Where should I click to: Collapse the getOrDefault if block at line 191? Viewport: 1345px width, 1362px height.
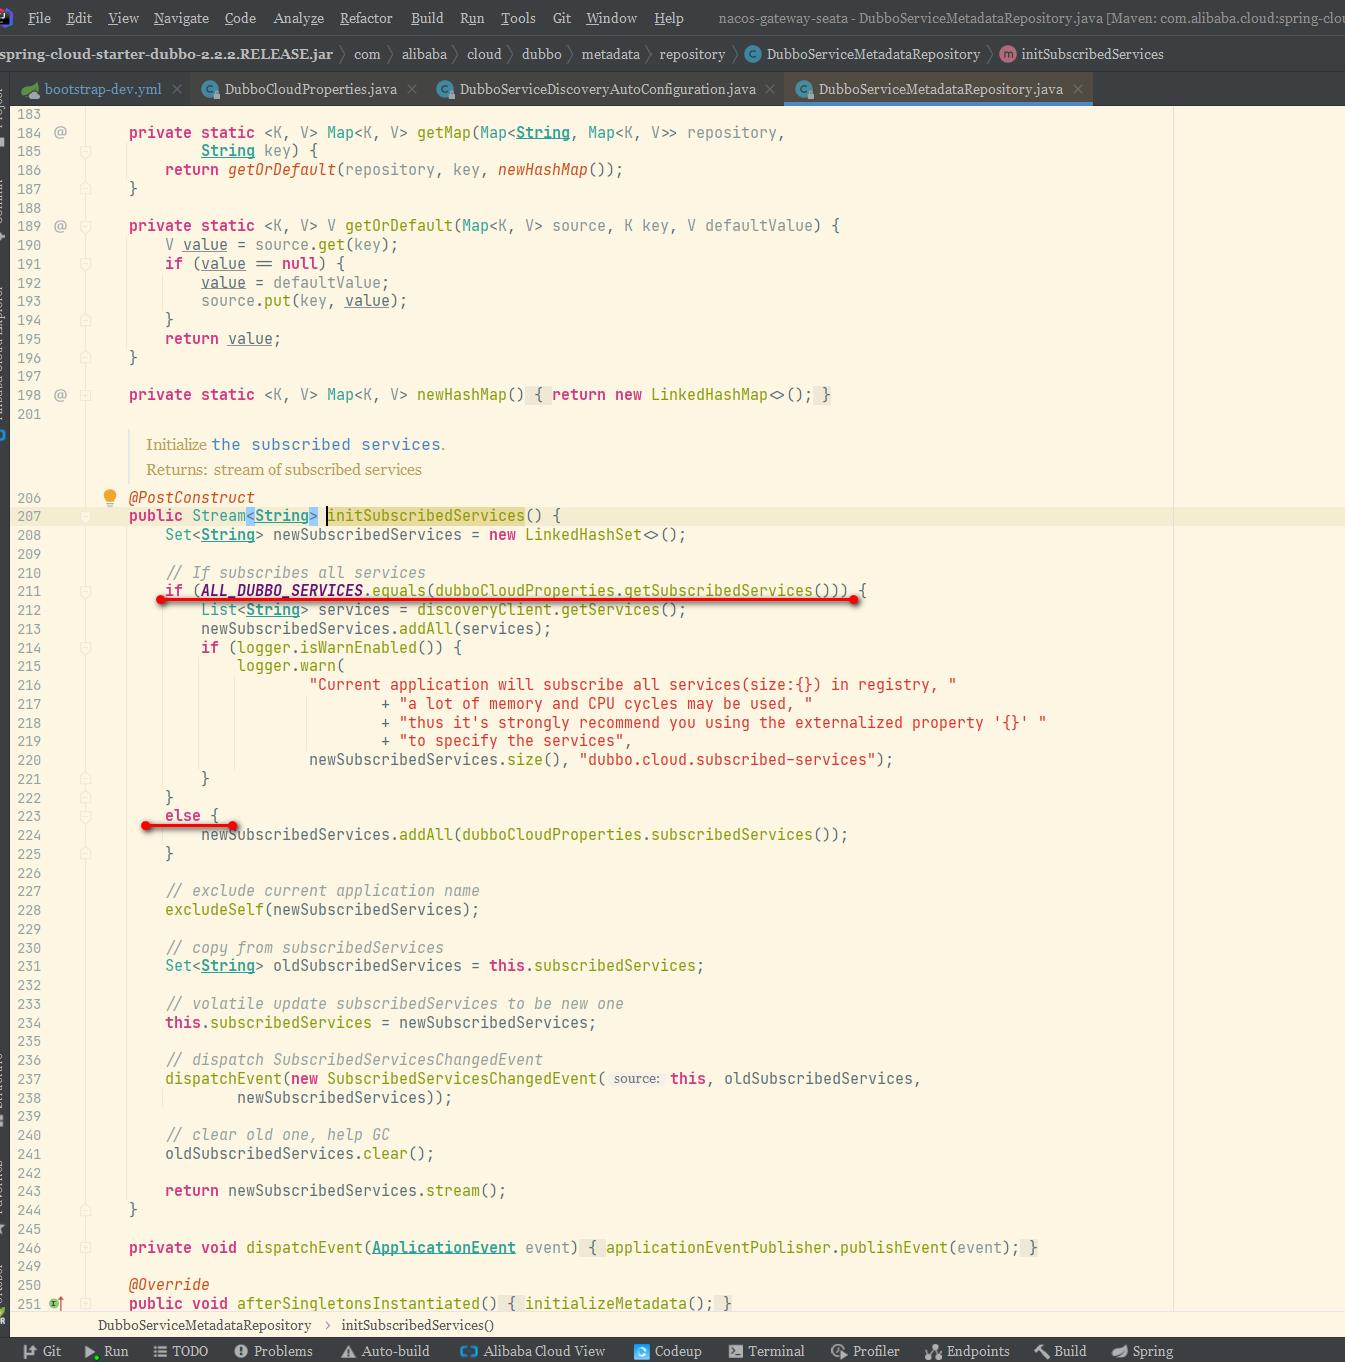[x=86, y=264]
